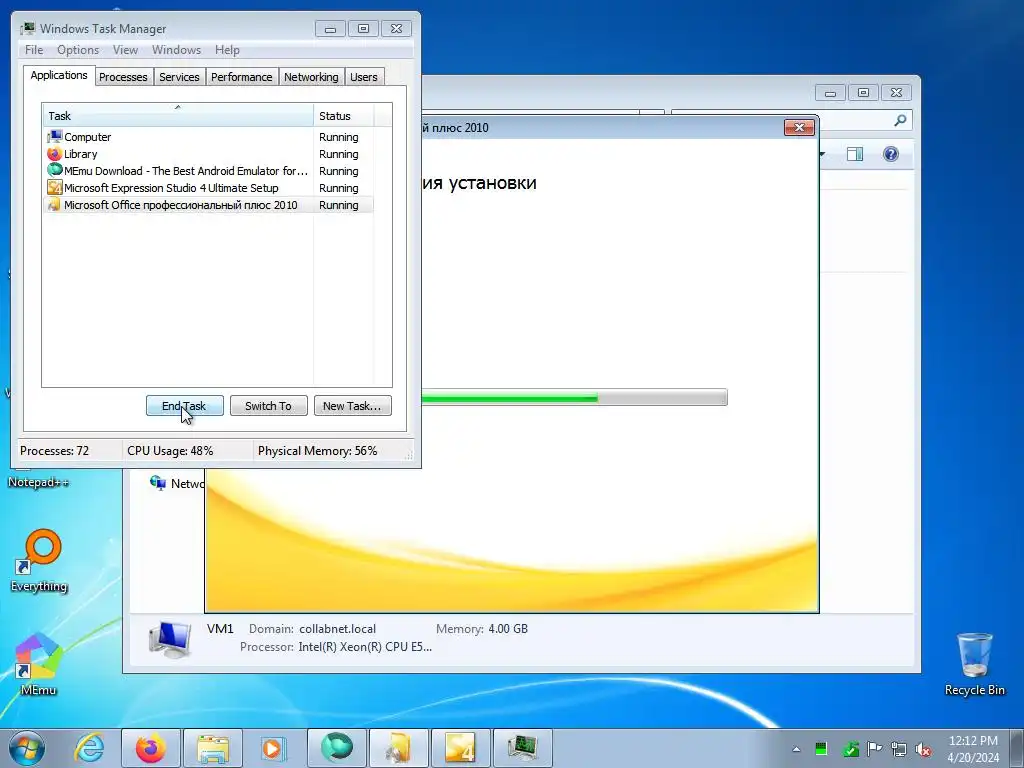Switch to the Processes tab
This screenshot has height=768, width=1024.
(123, 77)
